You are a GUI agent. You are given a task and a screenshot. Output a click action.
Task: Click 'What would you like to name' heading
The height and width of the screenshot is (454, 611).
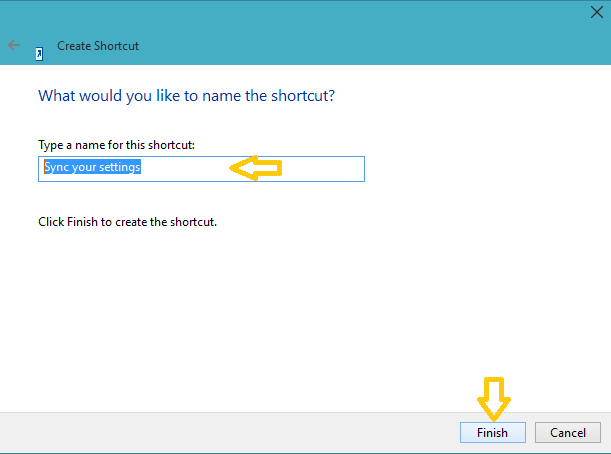[187, 96]
